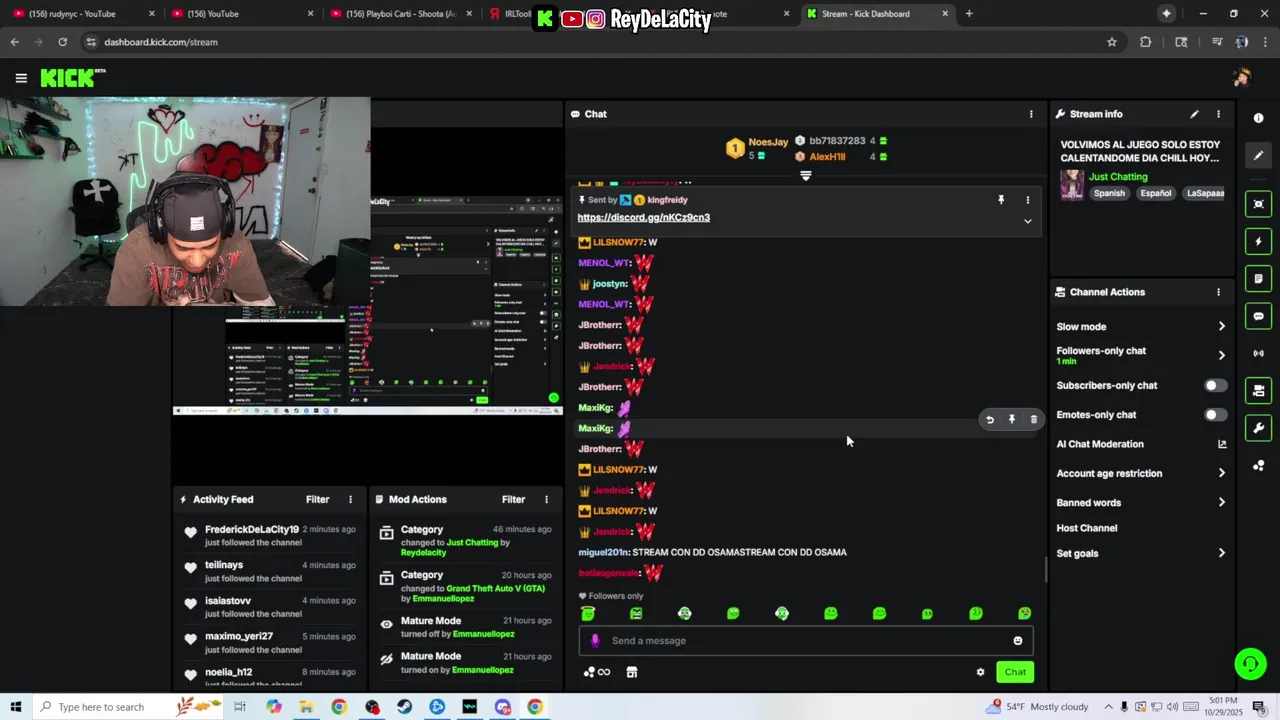Expand Account age restriction settings
This screenshot has height=720, width=1280.
point(1221,473)
